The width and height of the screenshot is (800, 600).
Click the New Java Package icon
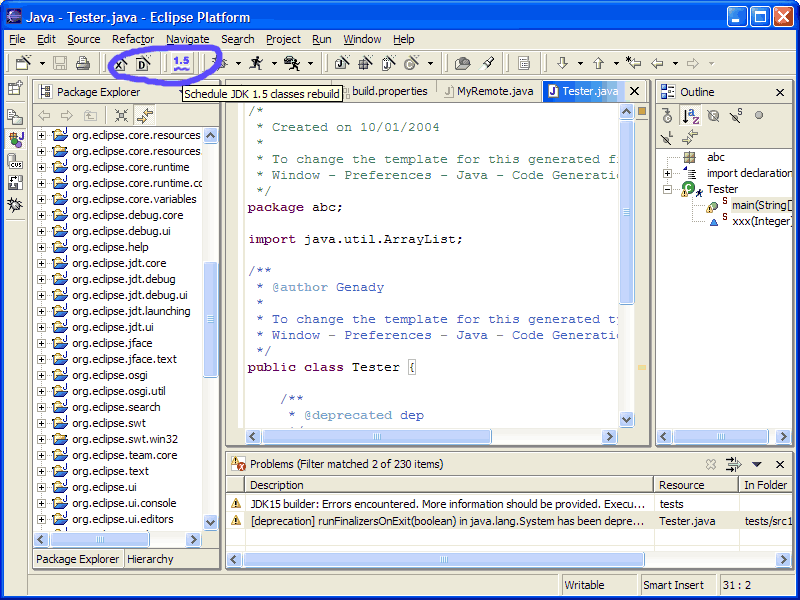[365, 63]
